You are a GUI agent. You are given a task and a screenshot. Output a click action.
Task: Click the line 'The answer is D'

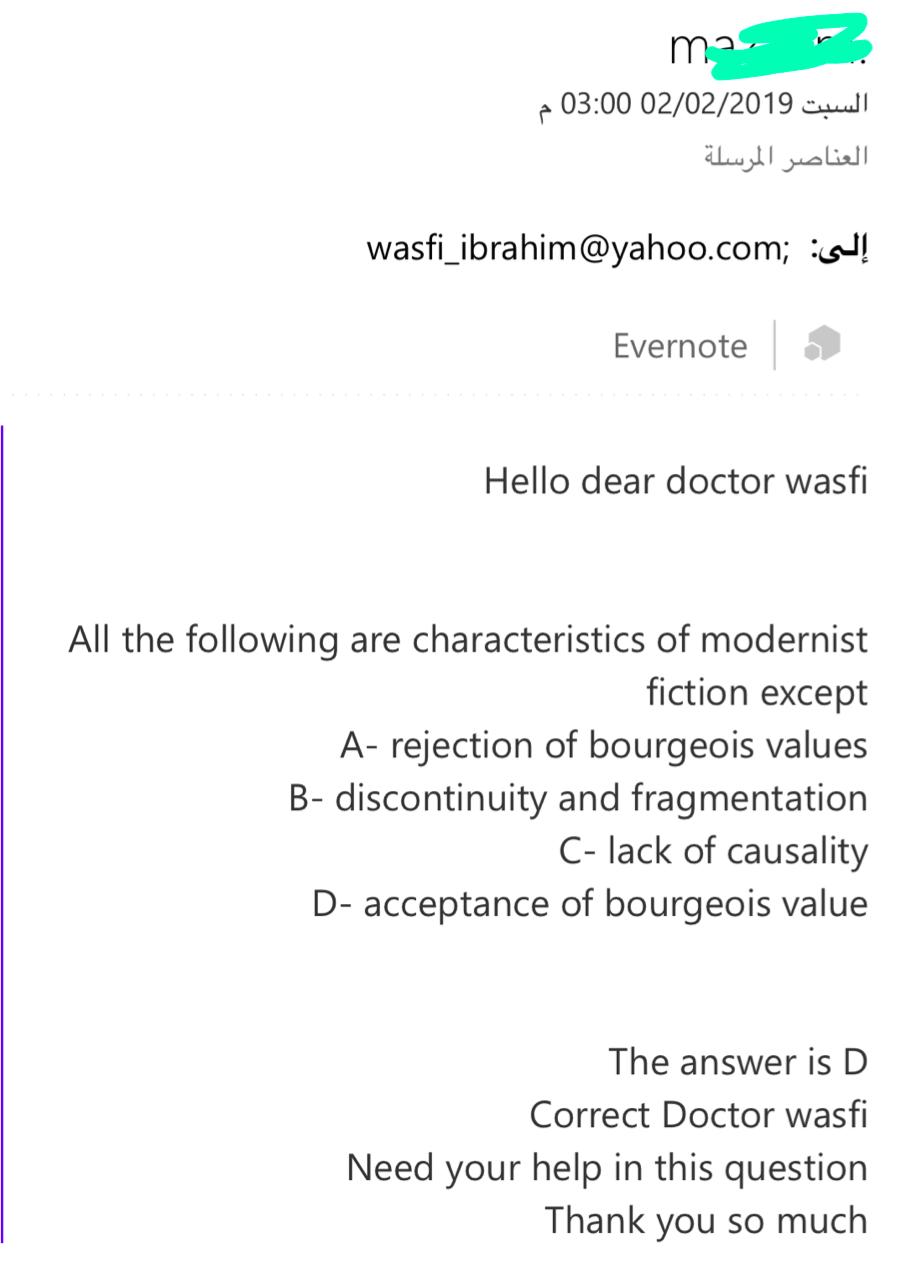[x=738, y=1062]
